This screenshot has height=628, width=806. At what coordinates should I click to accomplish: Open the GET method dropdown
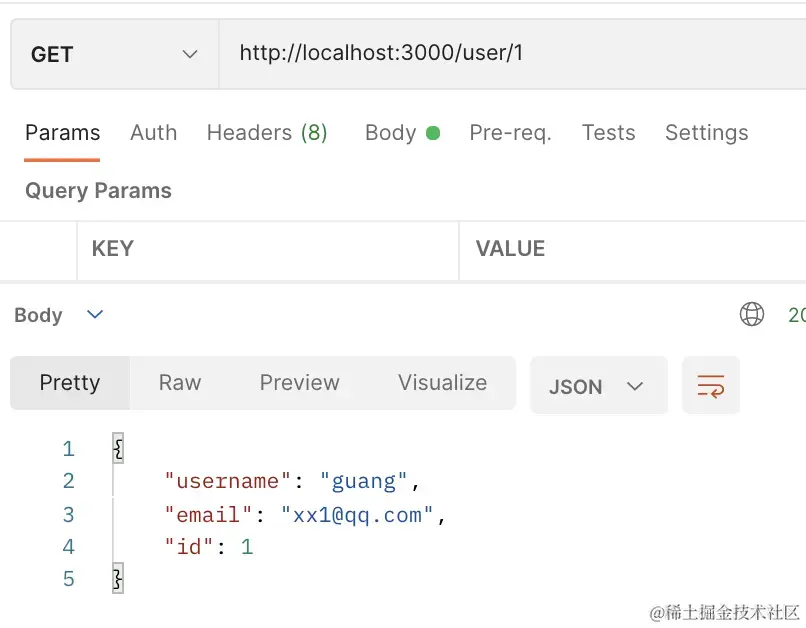pyautogui.click(x=114, y=54)
